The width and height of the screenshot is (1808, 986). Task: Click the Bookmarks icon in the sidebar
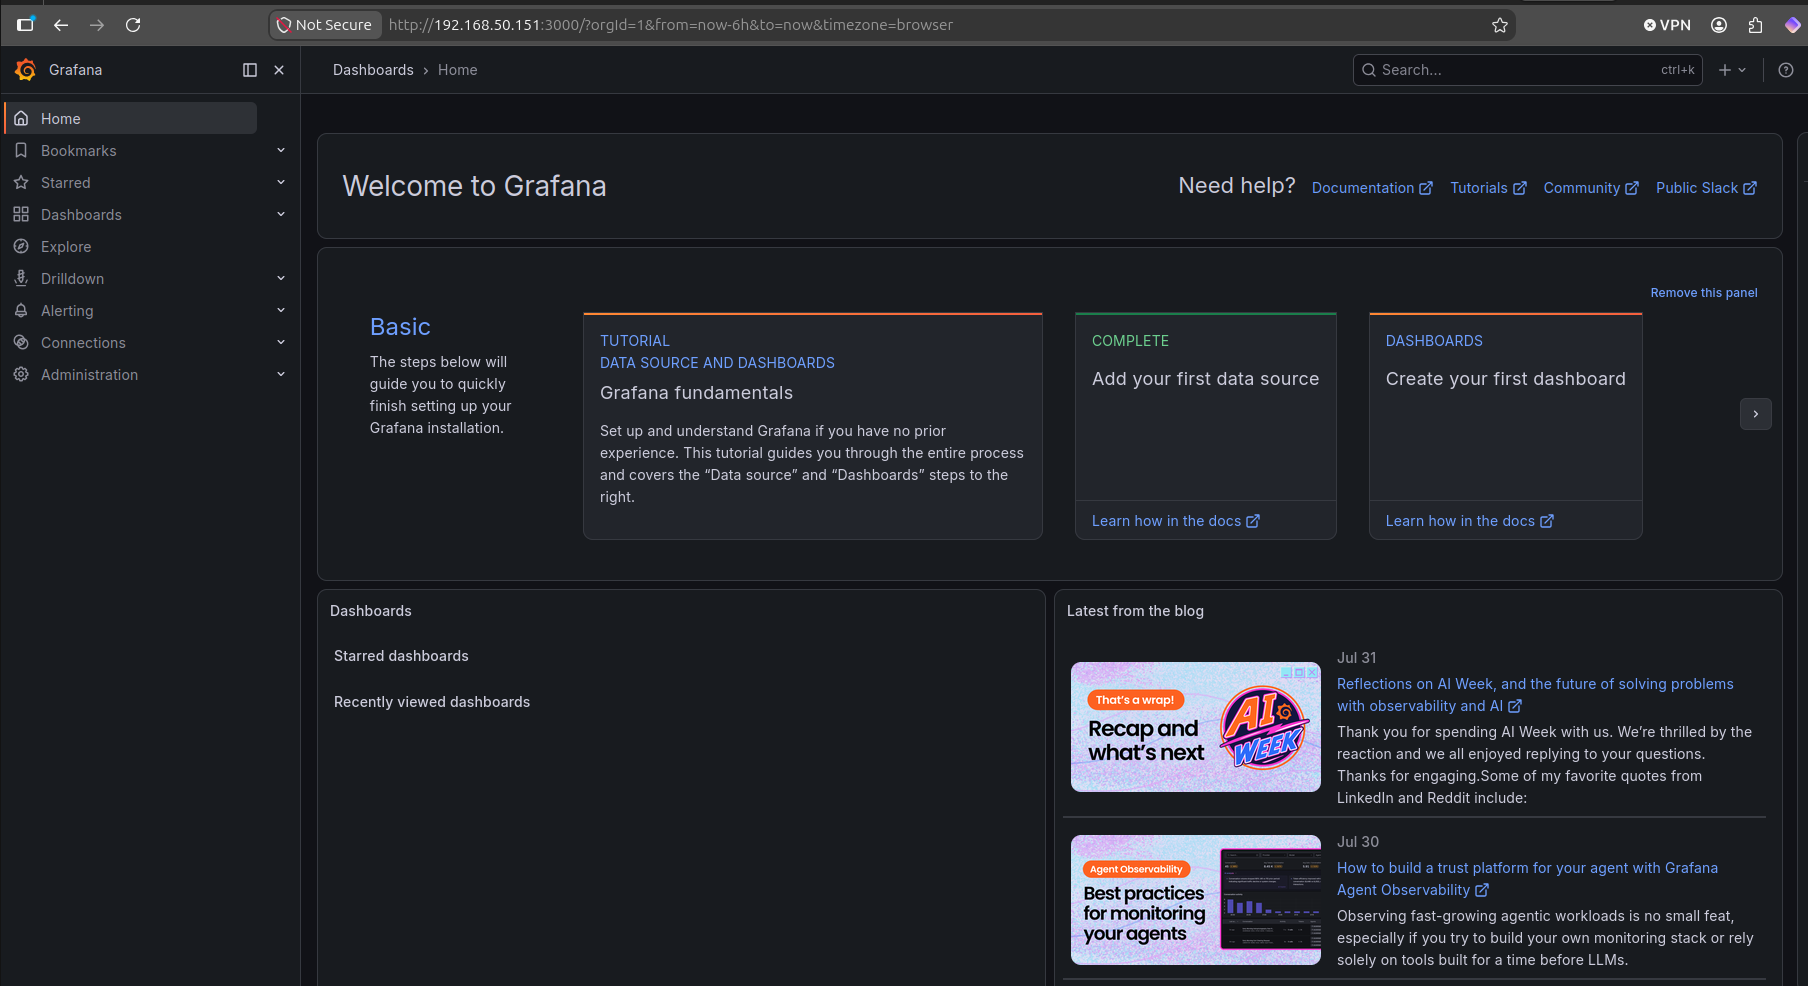pos(21,150)
